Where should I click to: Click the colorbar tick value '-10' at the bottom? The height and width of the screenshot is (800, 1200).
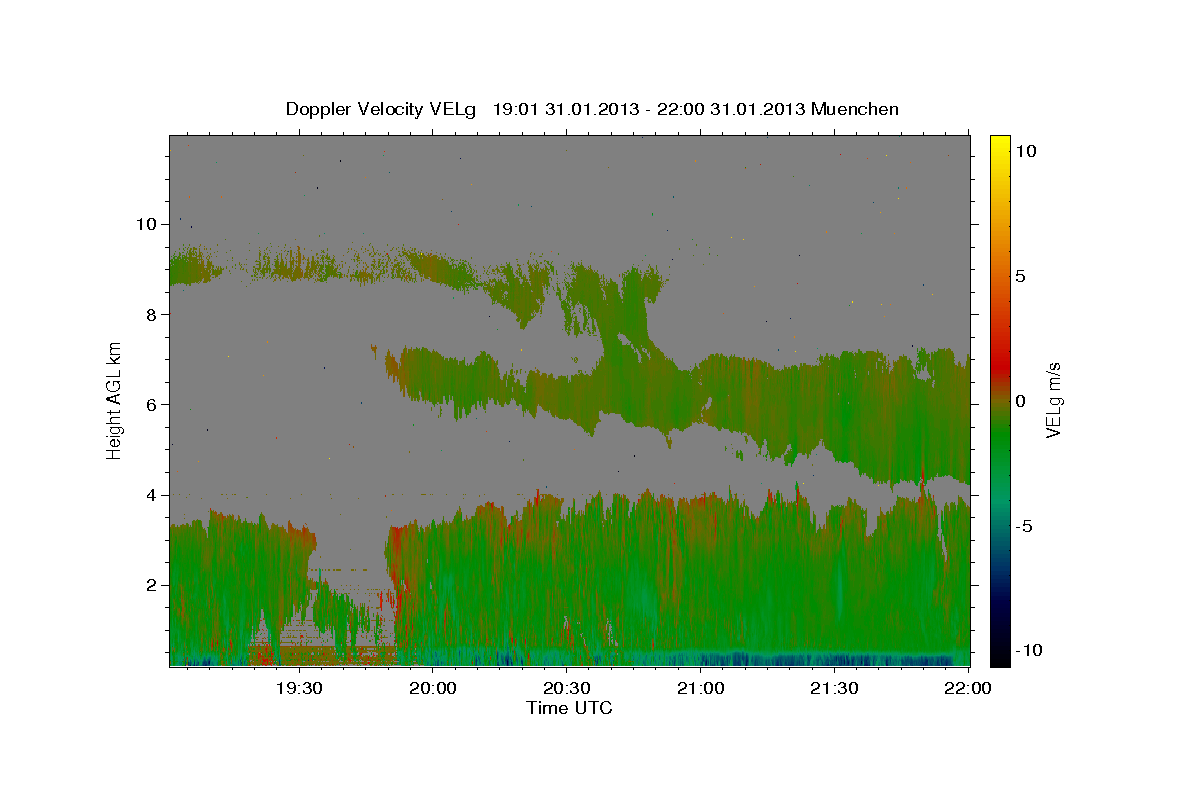(1030, 651)
